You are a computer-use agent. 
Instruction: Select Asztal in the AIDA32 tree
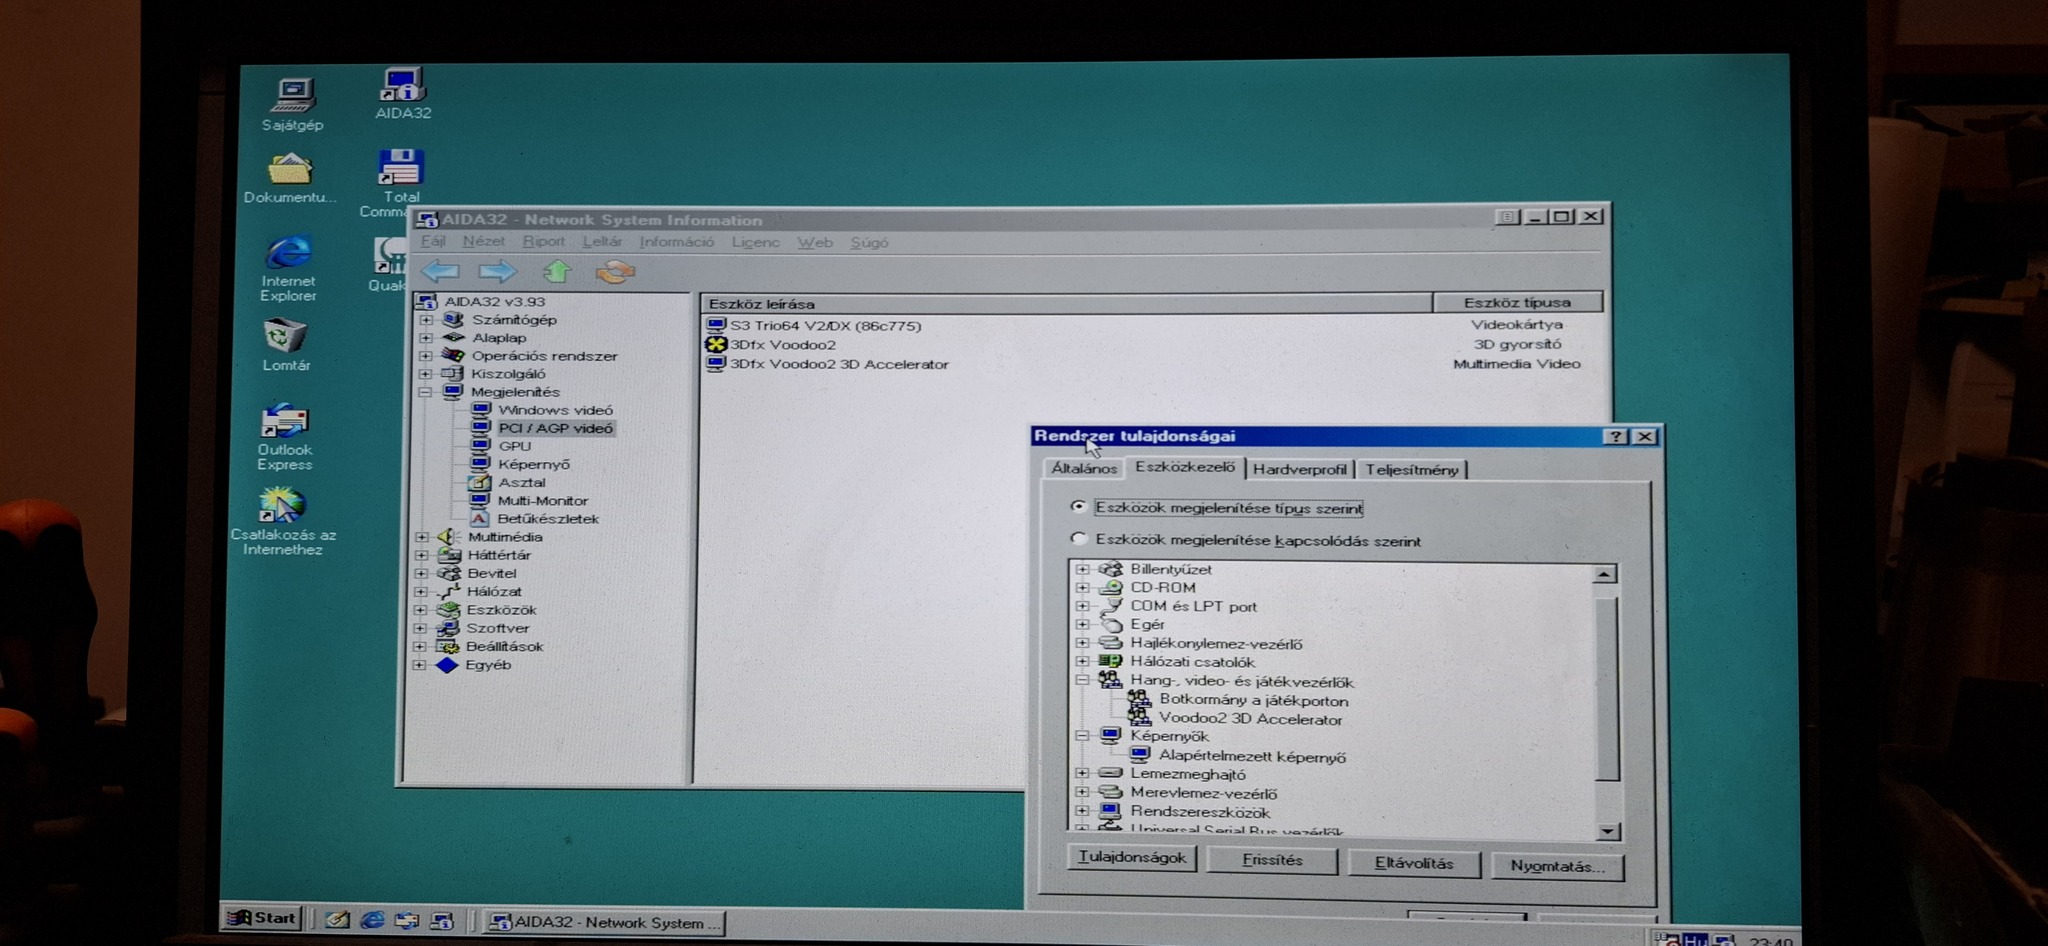pos(521,482)
